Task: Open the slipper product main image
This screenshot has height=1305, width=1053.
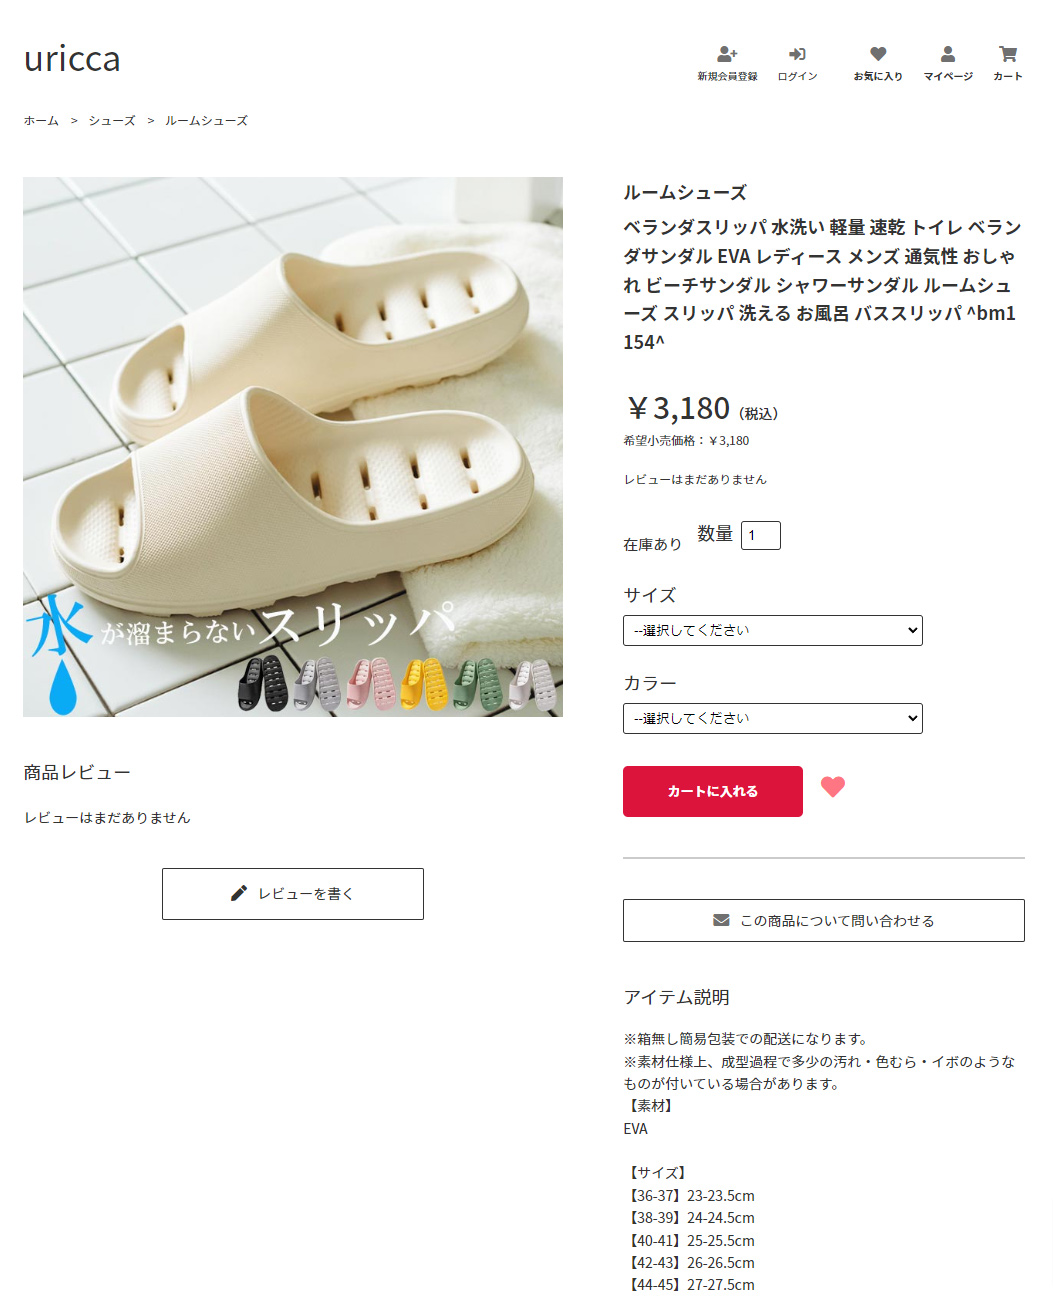Action: pos(293,447)
